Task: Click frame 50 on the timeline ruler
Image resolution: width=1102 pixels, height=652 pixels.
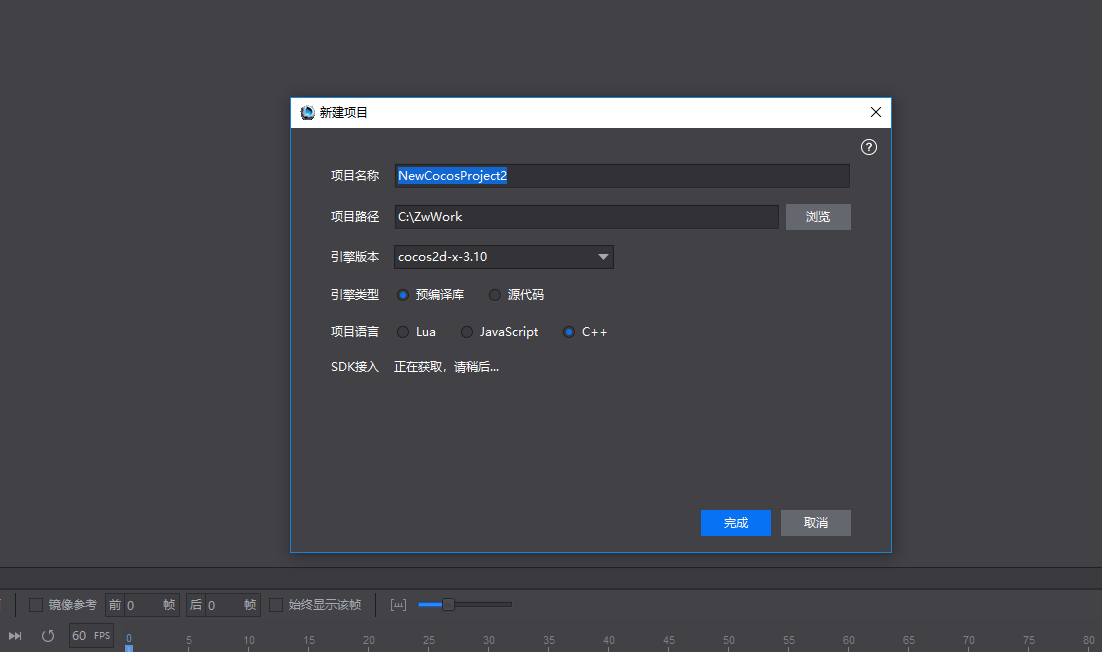Action: pos(729,640)
